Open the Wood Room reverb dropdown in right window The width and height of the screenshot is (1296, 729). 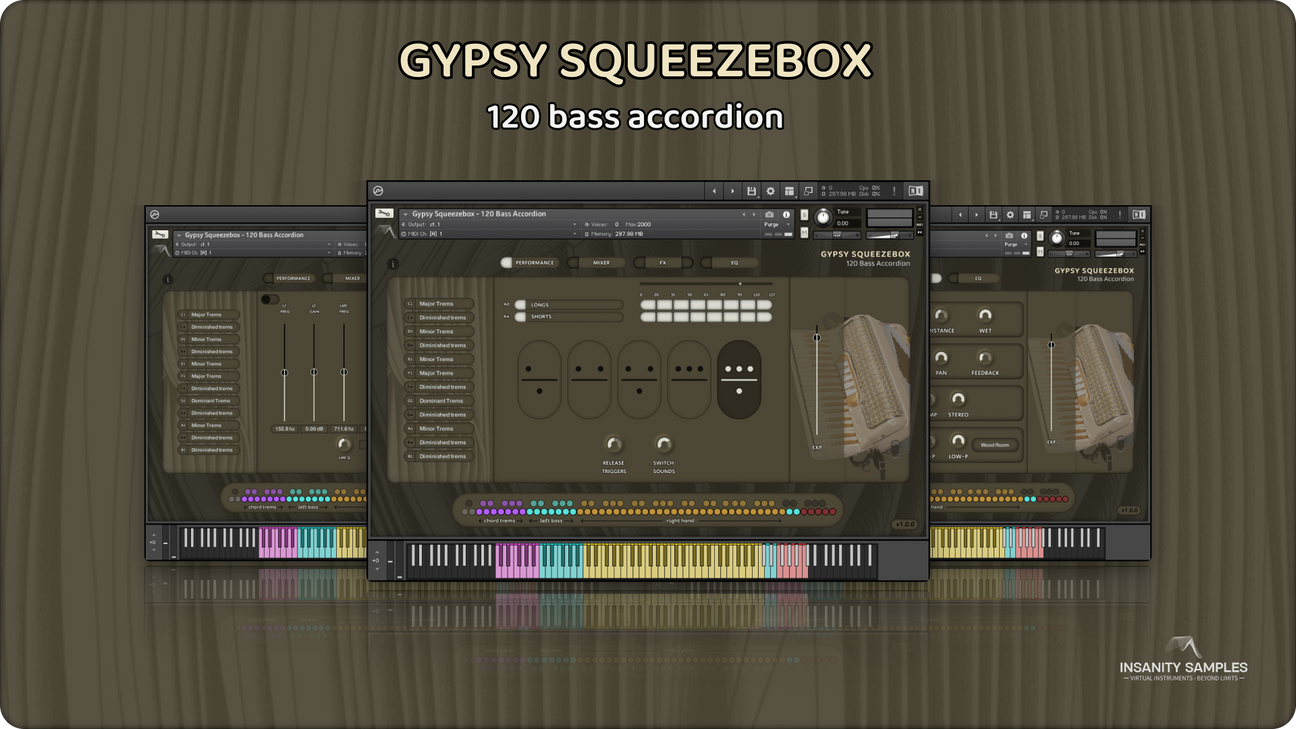[x=996, y=445]
